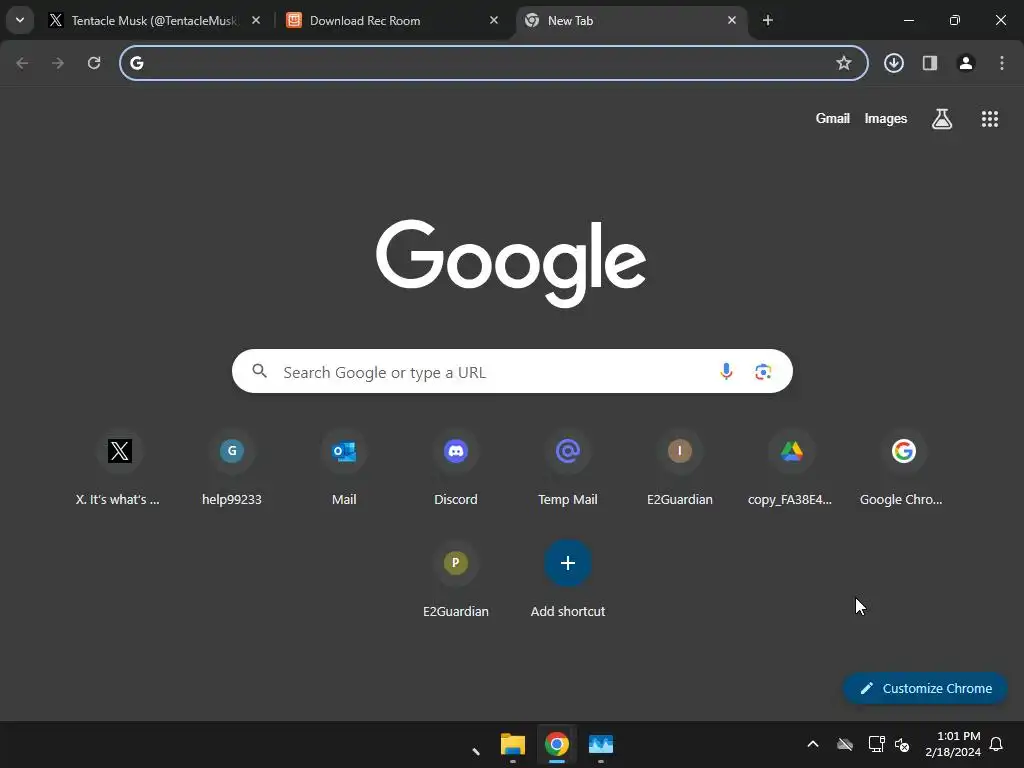Open the profile avatar menu
Viewport: 1024px width, 768px height.
[x=966, y=63]
